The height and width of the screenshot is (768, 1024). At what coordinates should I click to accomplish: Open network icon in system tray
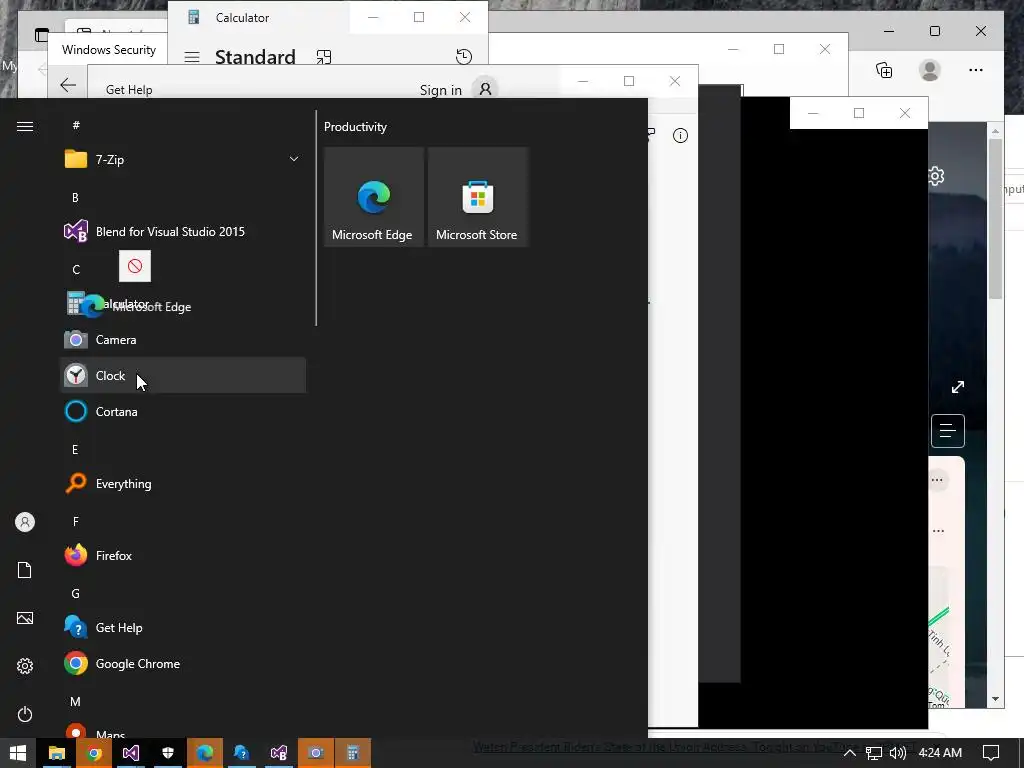click(874, 753)
